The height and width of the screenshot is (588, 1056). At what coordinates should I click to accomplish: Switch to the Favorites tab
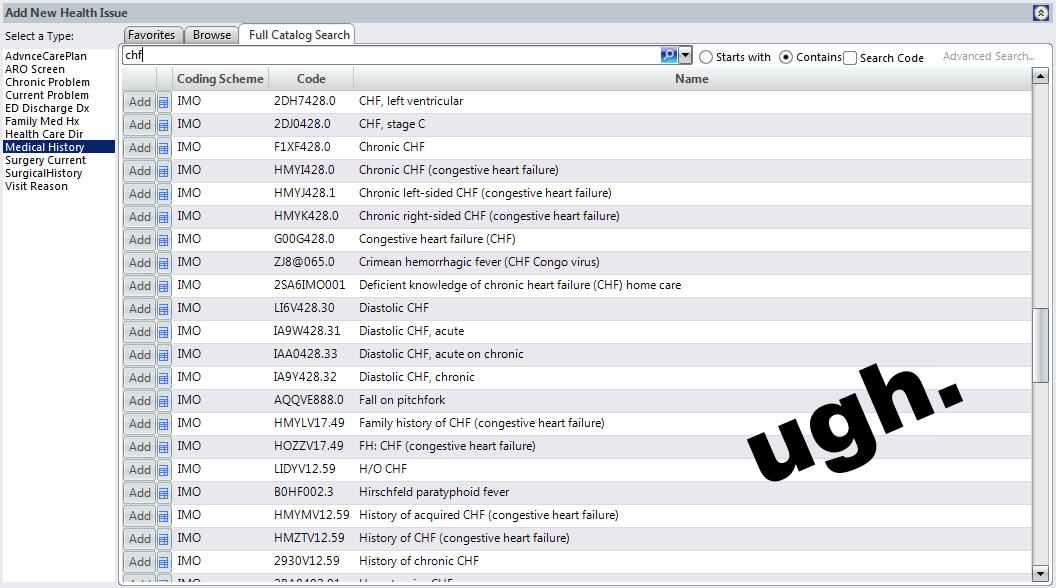click(152, 34)
